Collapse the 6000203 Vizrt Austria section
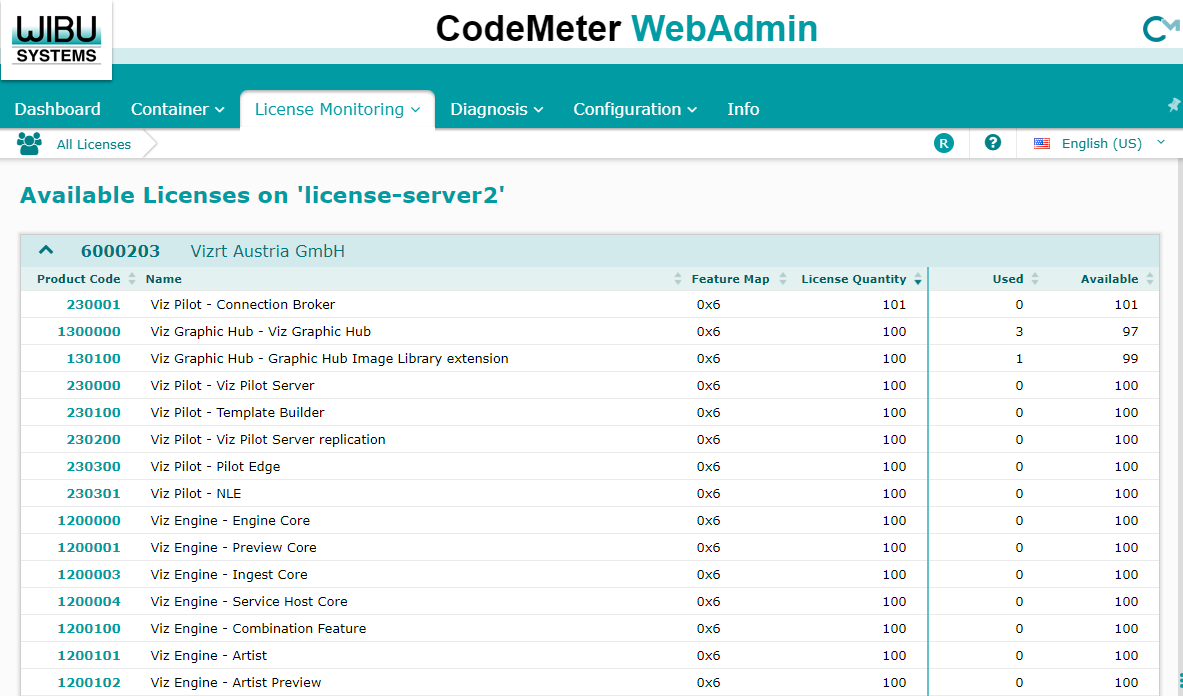 pyautogui.click(x=45, y=251)
